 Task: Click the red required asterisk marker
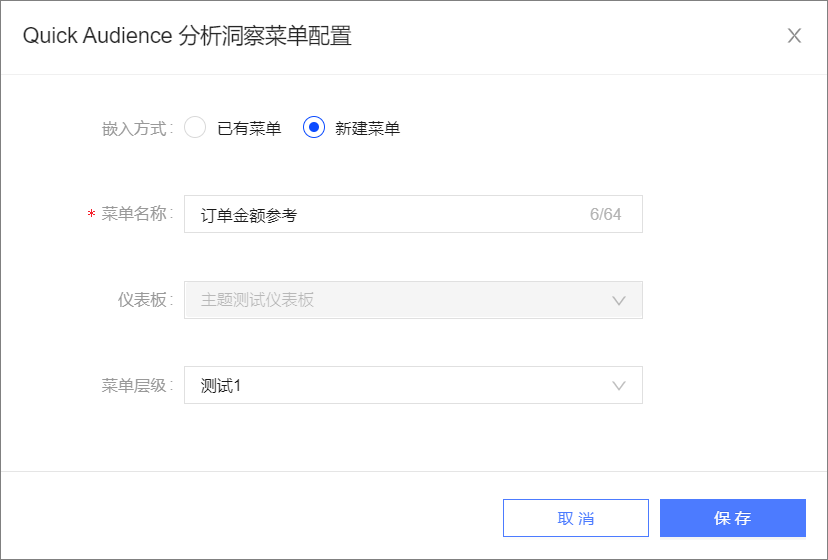pyautogui.click(x=91, y=213)
